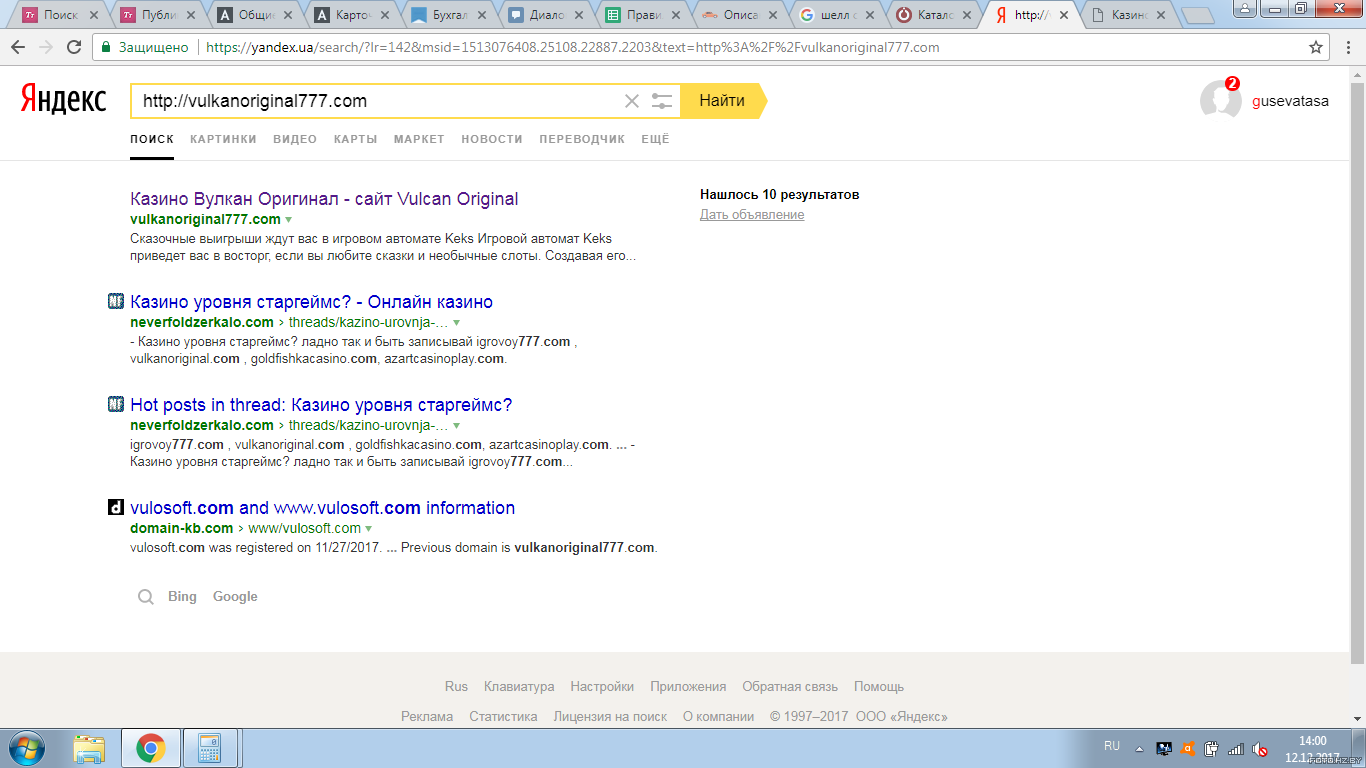Click the Yandex logo
Viewport: 1366px width, 768px height.
tap(63, 99)
